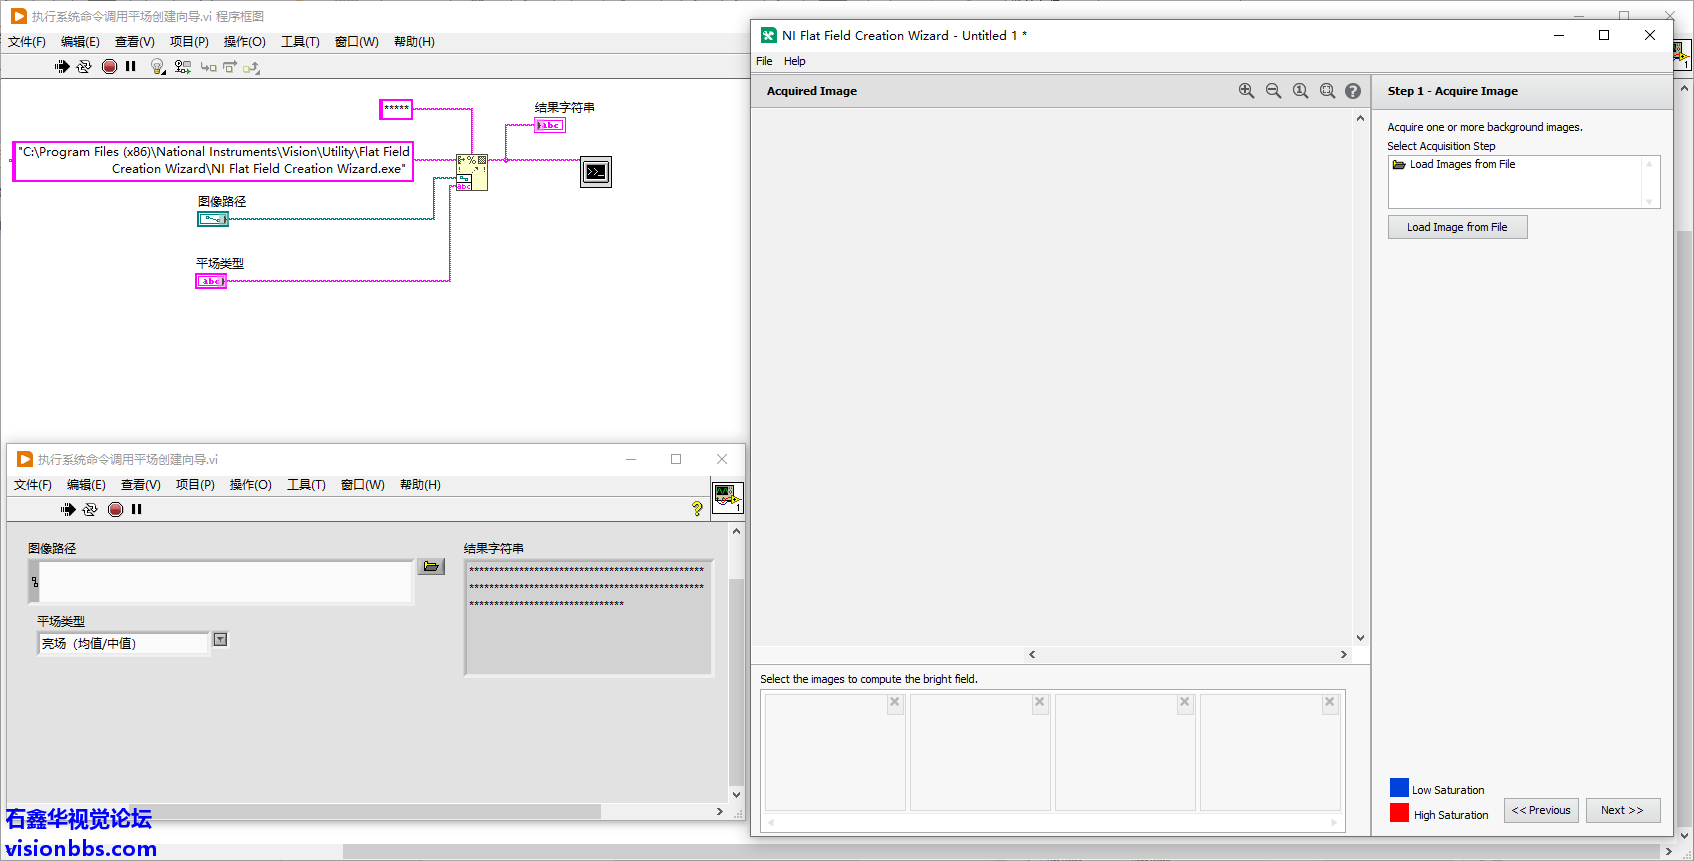1694x861 pixels.
Task: Toggle highlight execution lightbulb in block diagram
Action: 157,67
